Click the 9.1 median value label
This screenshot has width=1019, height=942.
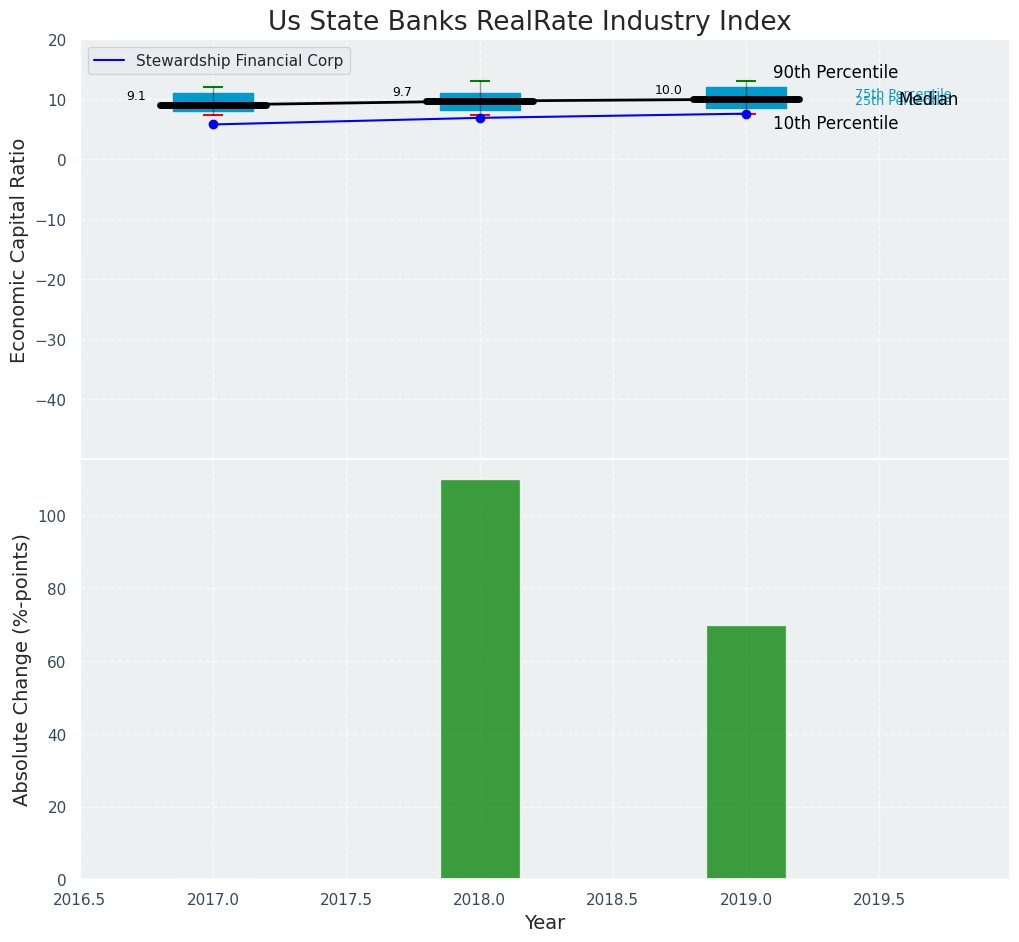[136, 97]
